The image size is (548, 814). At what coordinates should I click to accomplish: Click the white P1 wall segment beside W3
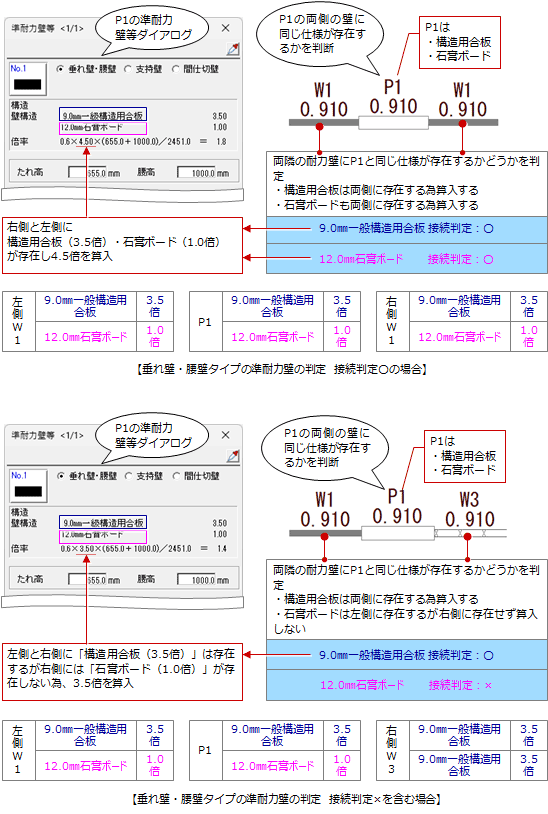click(x=398, y=533)
